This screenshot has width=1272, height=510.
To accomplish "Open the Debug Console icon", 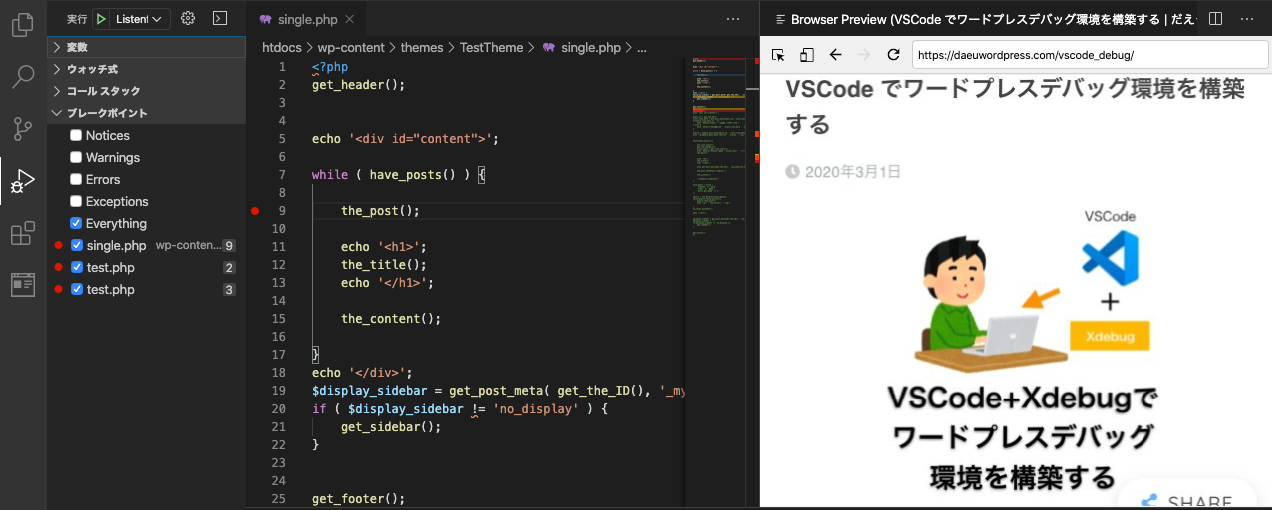I will 220,18.
